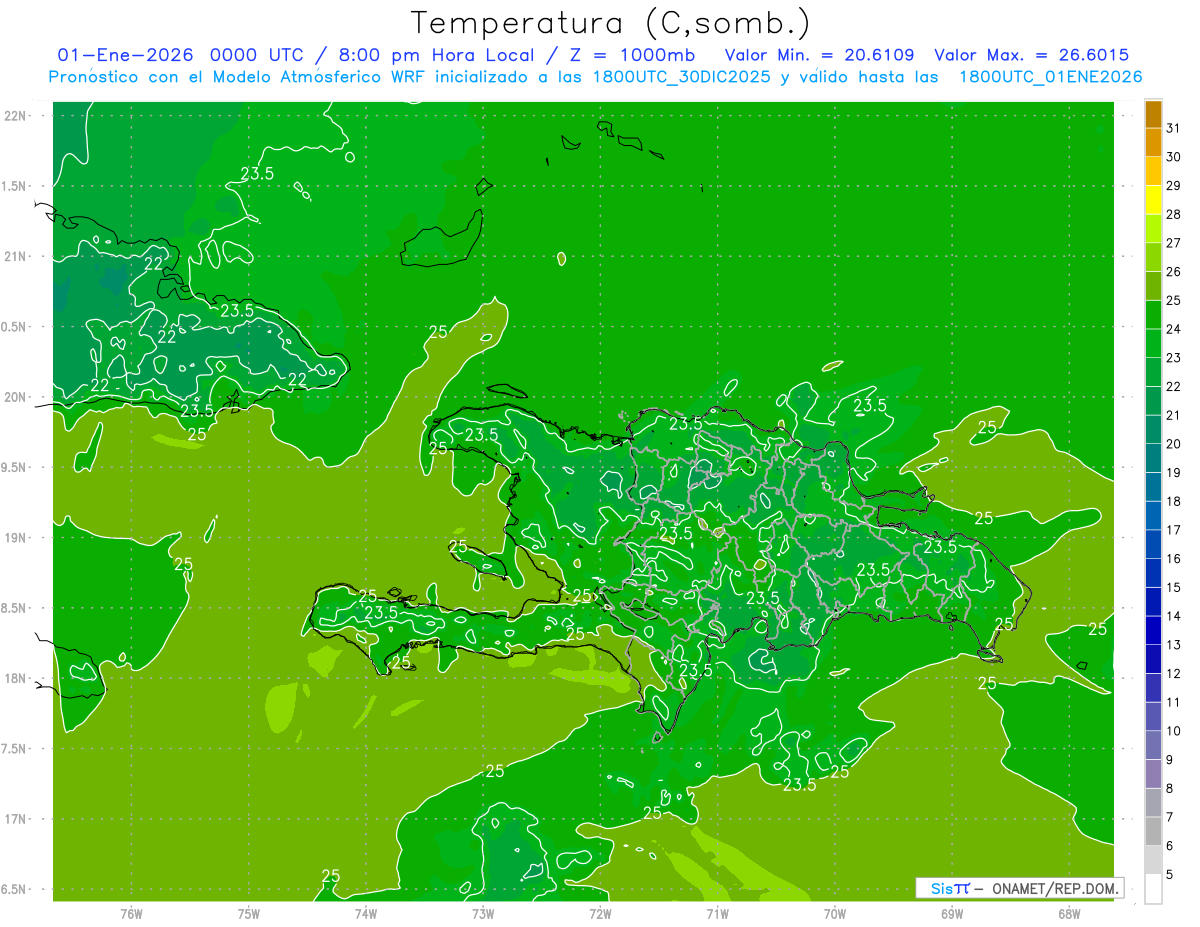Screen dimensions: 1200x927
Task: Click the 75W longitude axis label
Action: (x=249, y=913)
